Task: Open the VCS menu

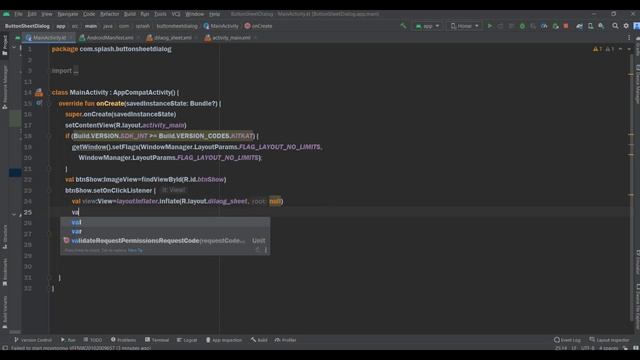Action: [x=176, y=14]
